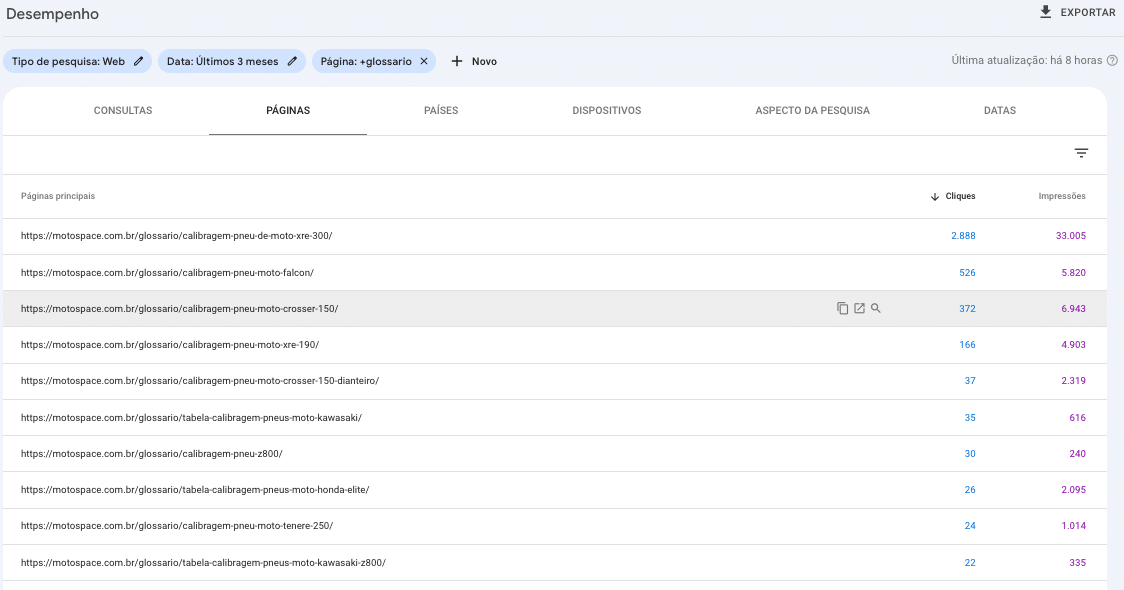1124x590 pixels.
Task: Click the 4.903 impressions value
Action: point(1073,345)
